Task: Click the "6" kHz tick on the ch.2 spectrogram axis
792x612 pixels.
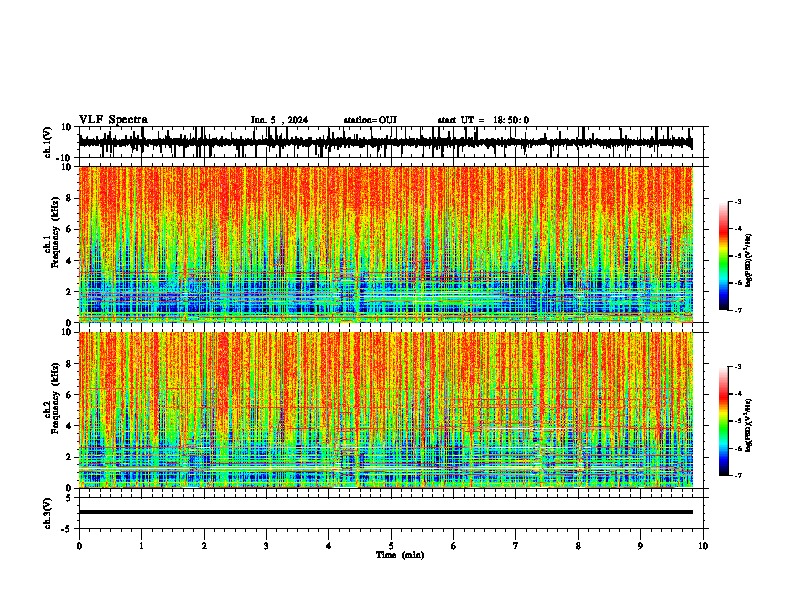Action: (70, 395)
